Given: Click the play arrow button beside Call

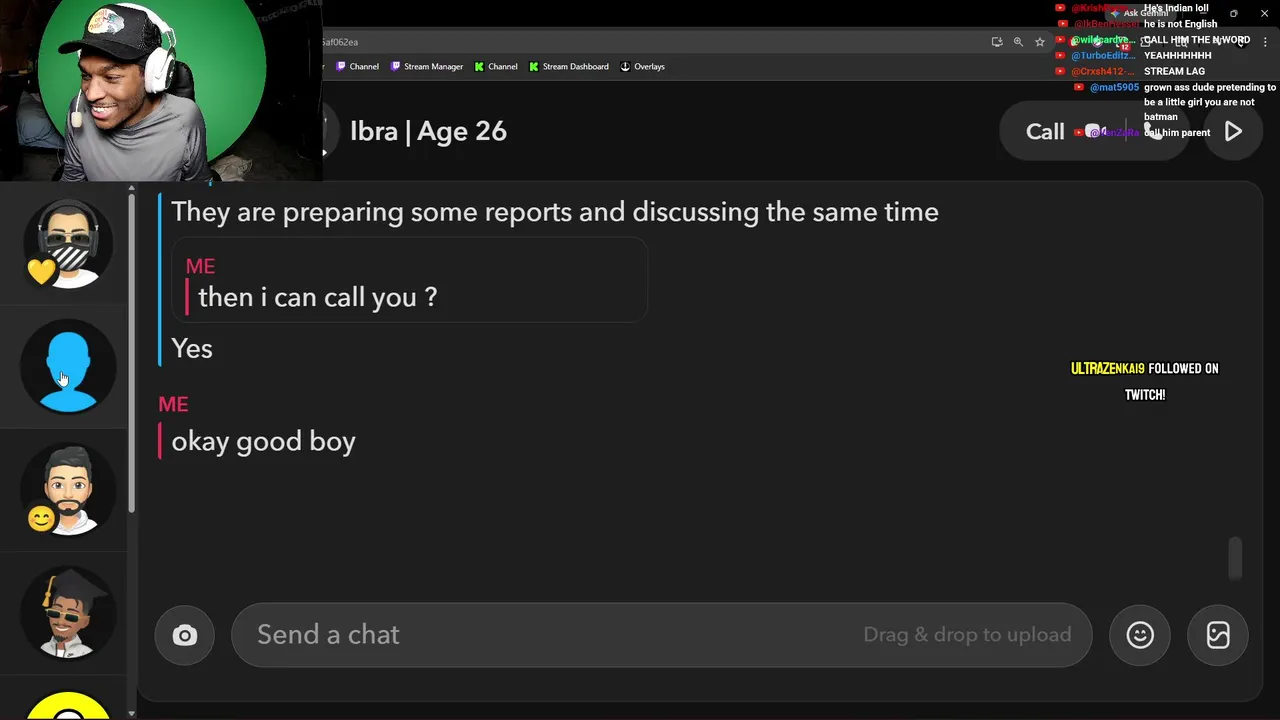Looking at the screenshot, I should 1233,132.
